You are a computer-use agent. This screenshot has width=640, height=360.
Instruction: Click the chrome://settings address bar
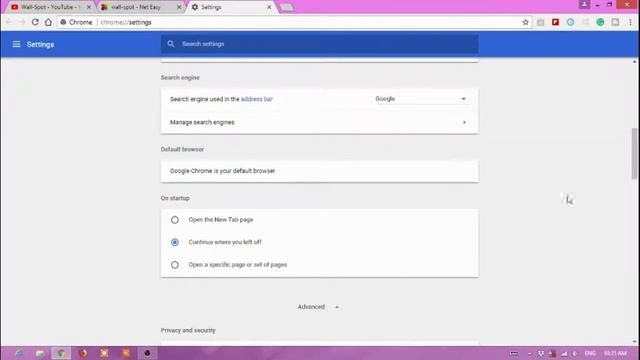pyautogui.click(x=294, y=22)
